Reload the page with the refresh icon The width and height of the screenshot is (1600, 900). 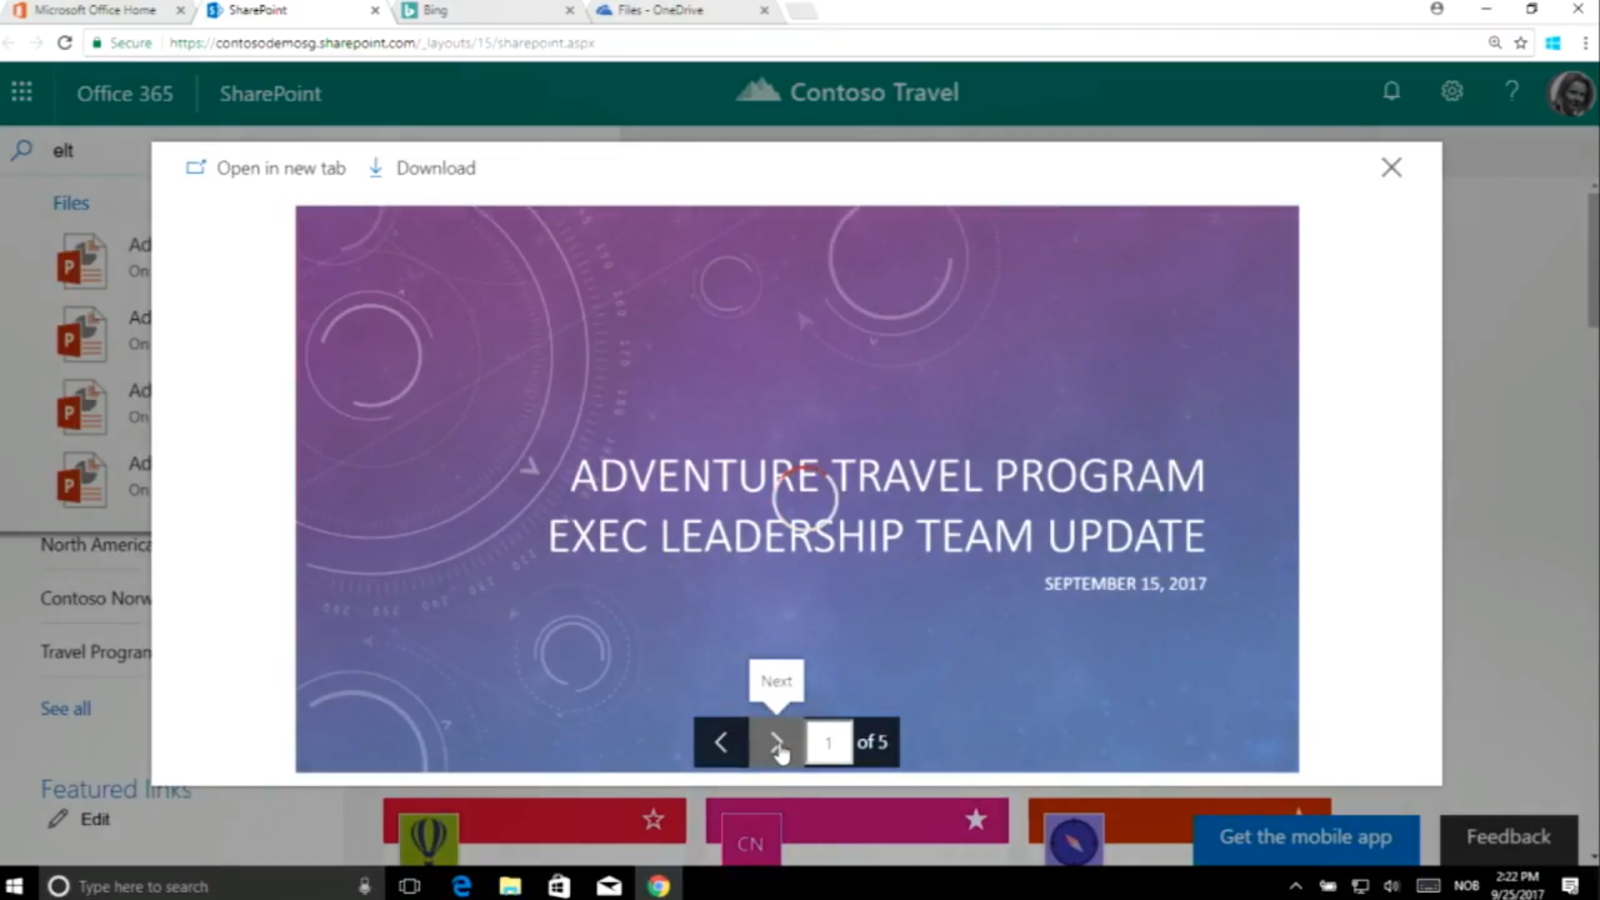(65, 43)
